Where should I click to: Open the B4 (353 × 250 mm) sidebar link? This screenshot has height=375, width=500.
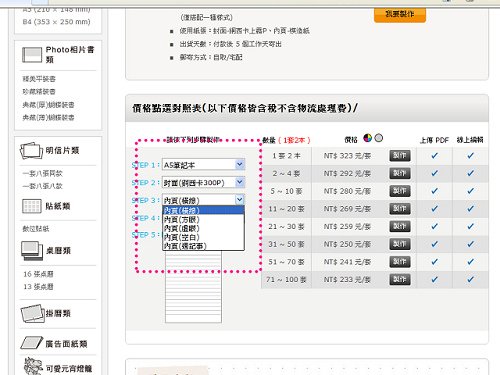[56, 22]
